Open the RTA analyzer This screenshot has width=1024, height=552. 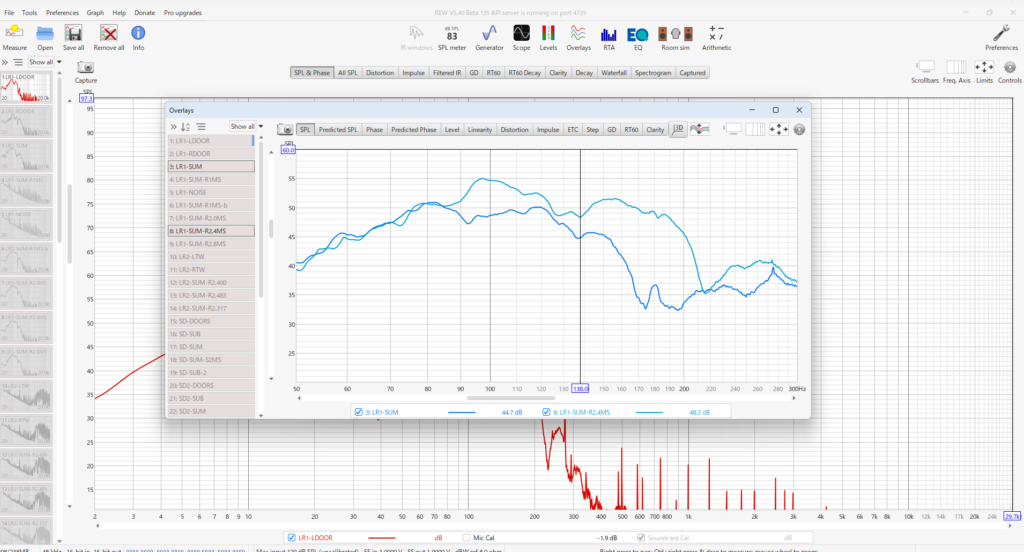pos(609,38)
